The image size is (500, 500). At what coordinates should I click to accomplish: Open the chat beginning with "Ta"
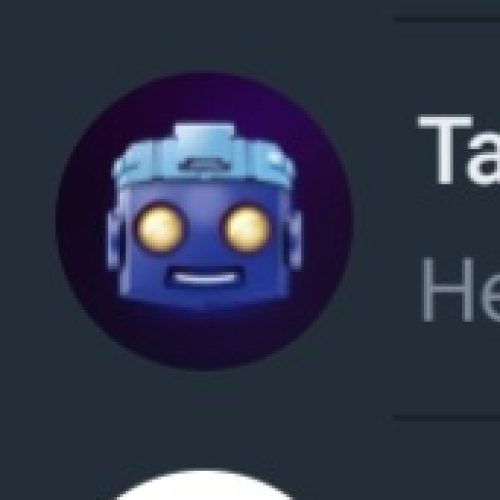[459, 149]
